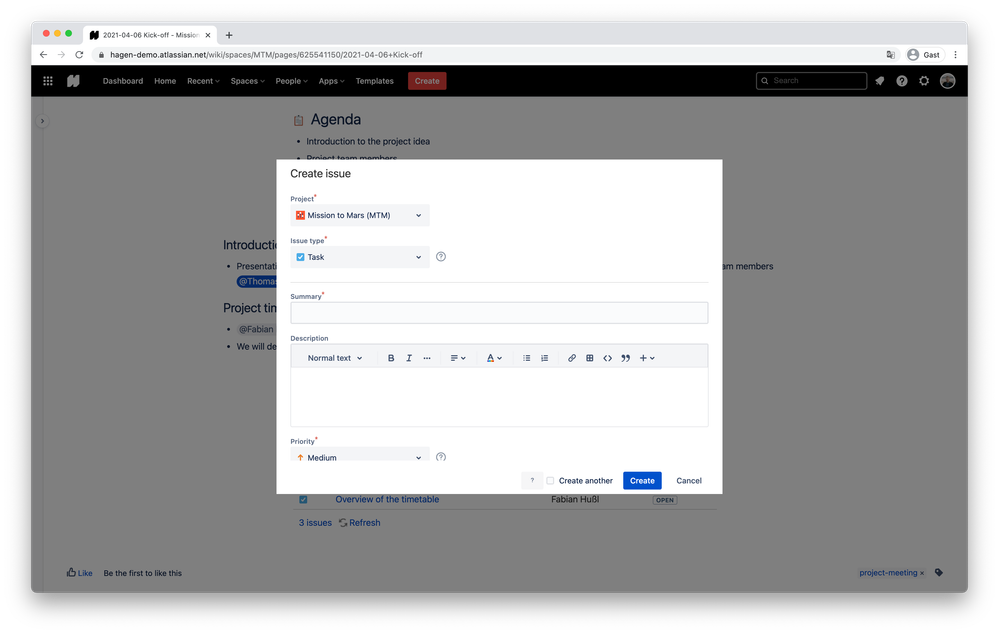999x634 pixels.
Task: Open the app switcher grid icon
Action: coord(48,81)
